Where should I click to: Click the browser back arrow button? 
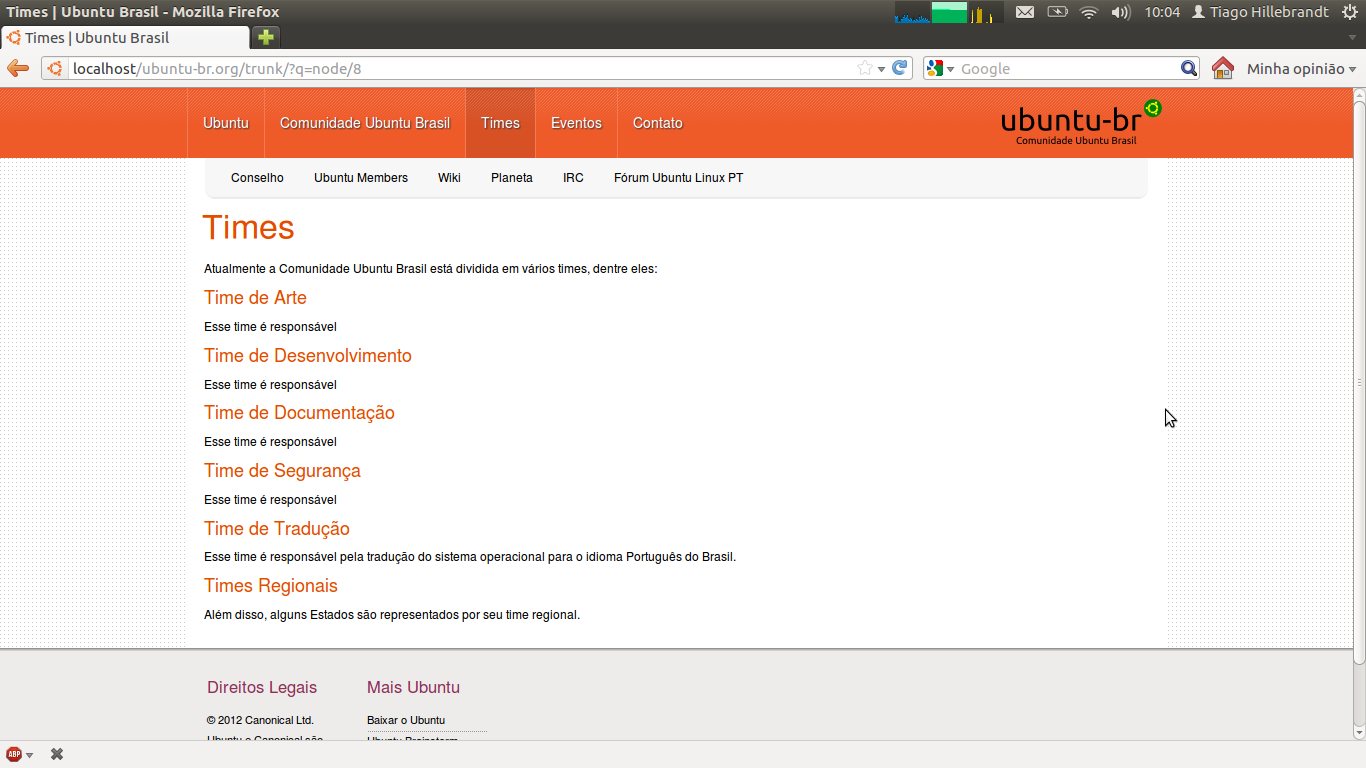coord(18,68)
